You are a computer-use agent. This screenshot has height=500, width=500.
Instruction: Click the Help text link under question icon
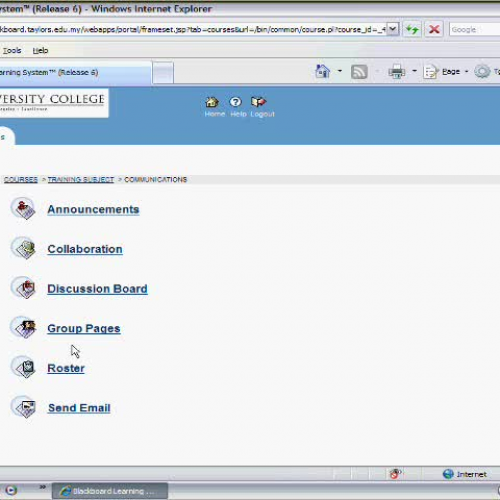click(238, 114)
